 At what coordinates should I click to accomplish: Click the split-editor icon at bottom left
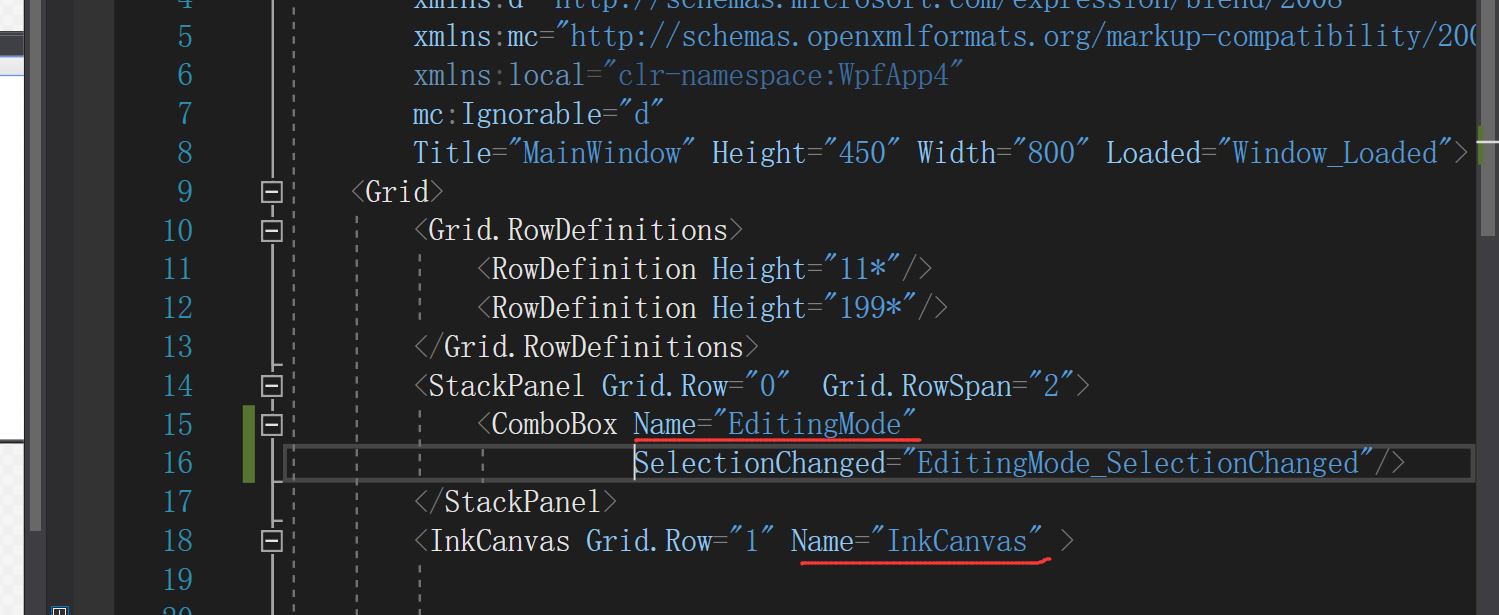pos(59,608)
